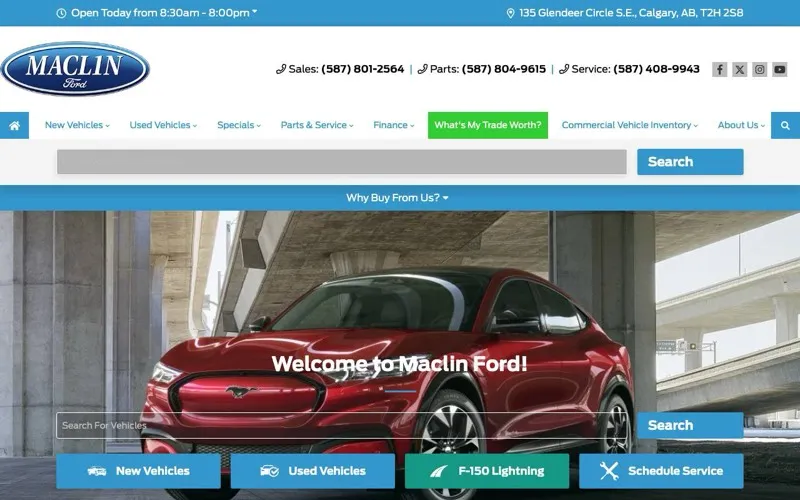Screen dimensions: 800x500
Task: Open the Instagram social icon
Action: click(759, 69)
